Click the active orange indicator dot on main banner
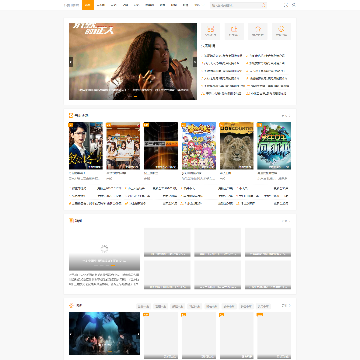This screenshot has width=360, height=360. click(x=135, y=96)
